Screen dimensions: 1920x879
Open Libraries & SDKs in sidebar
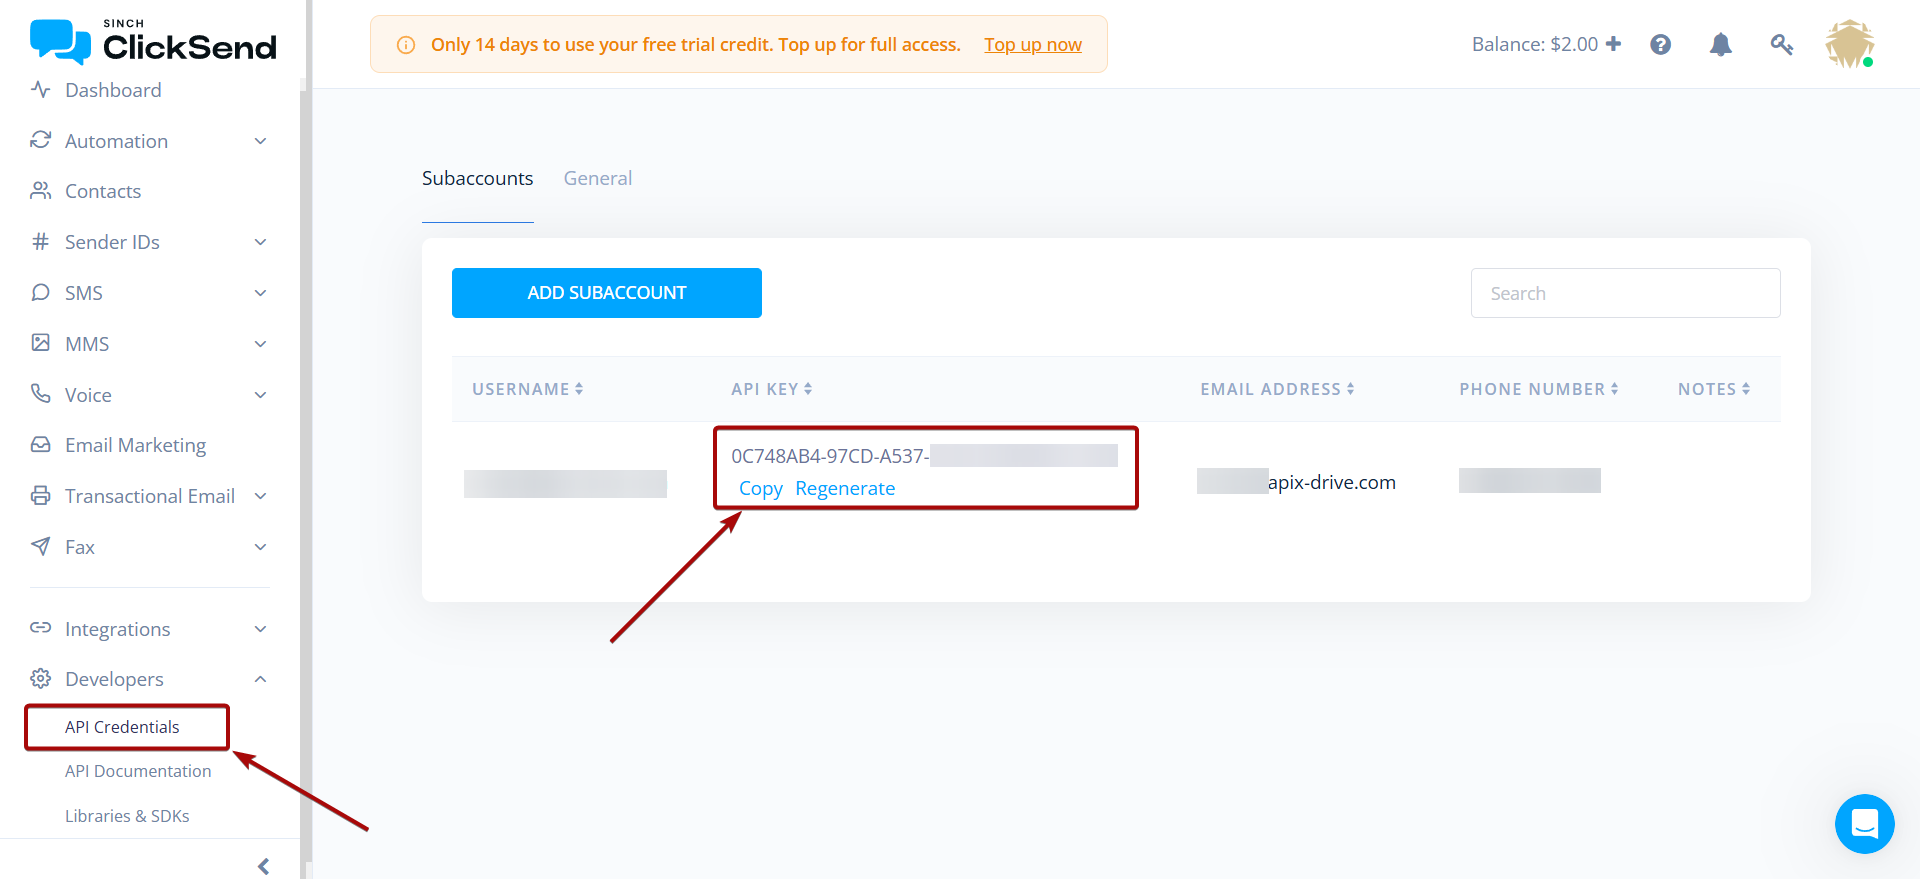pos(127,816)
